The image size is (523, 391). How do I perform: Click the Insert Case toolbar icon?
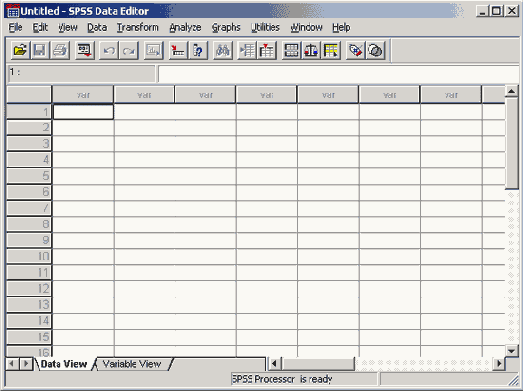(x=247, y=51)
